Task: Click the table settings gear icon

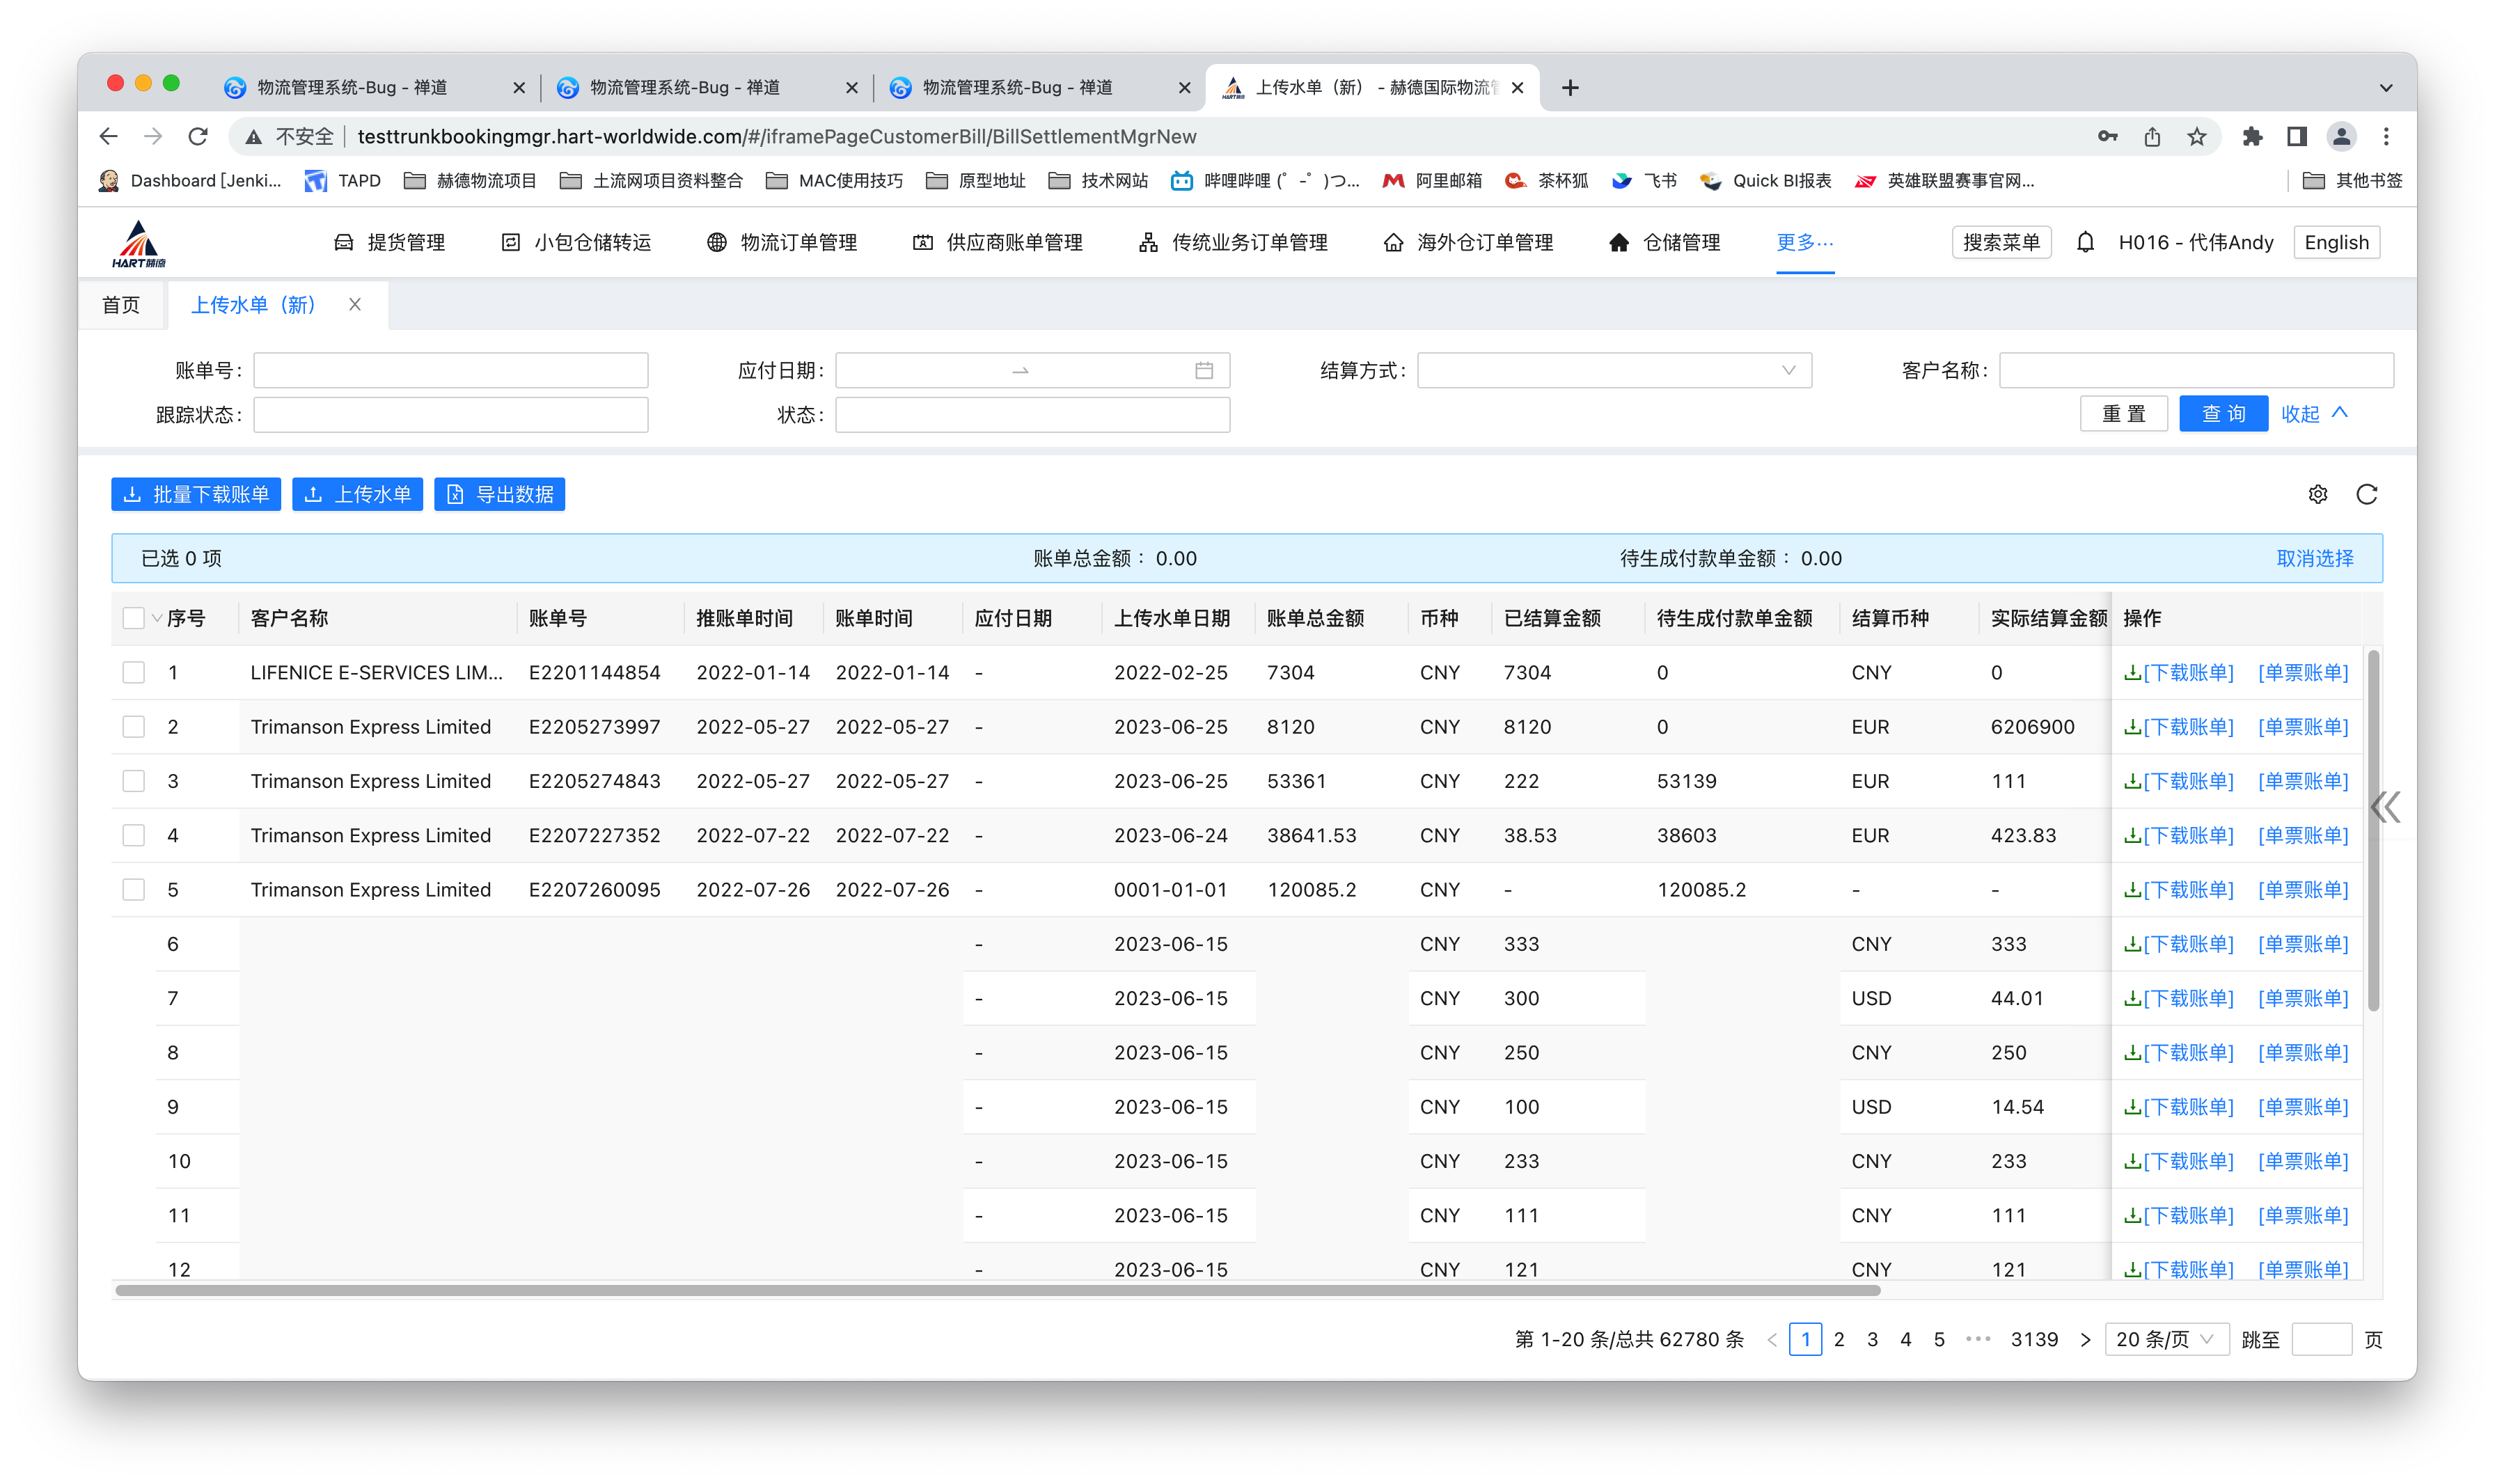Action: [x=2317, y=494]
